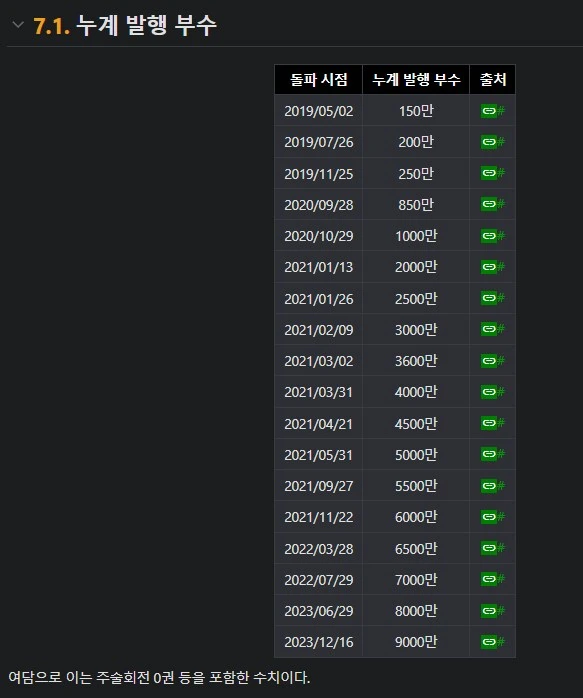Select the date cell 2020/09/28
The width and height of the screenshot is (583, 698).
(319, 204)
